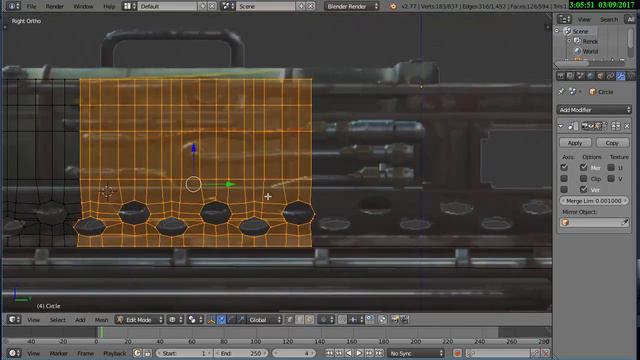Open the Window menu
Image resolution: width=640 pixels, height=360 pixels.
pyautogui.click(x=83, y=7)
